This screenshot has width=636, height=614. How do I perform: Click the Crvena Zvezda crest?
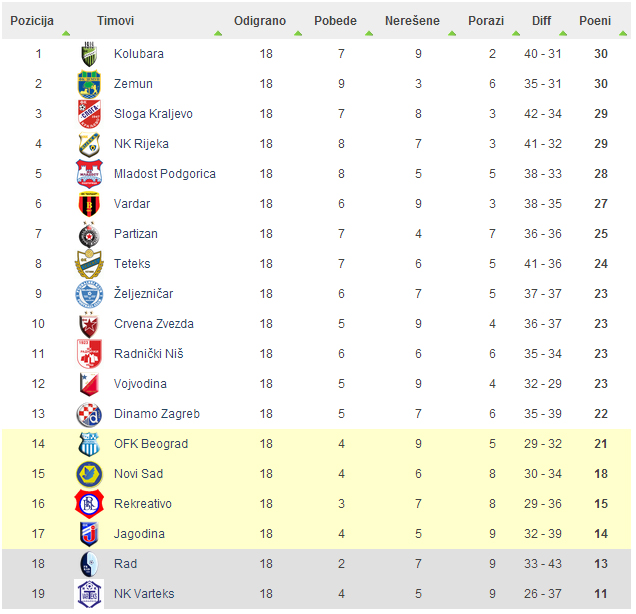[89, 324]
